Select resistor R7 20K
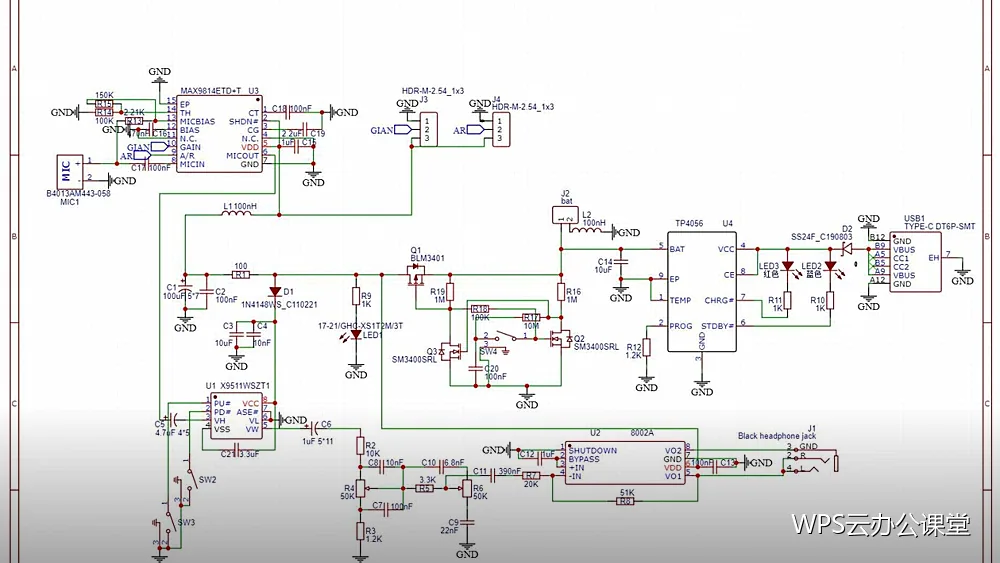 point(531,476)
